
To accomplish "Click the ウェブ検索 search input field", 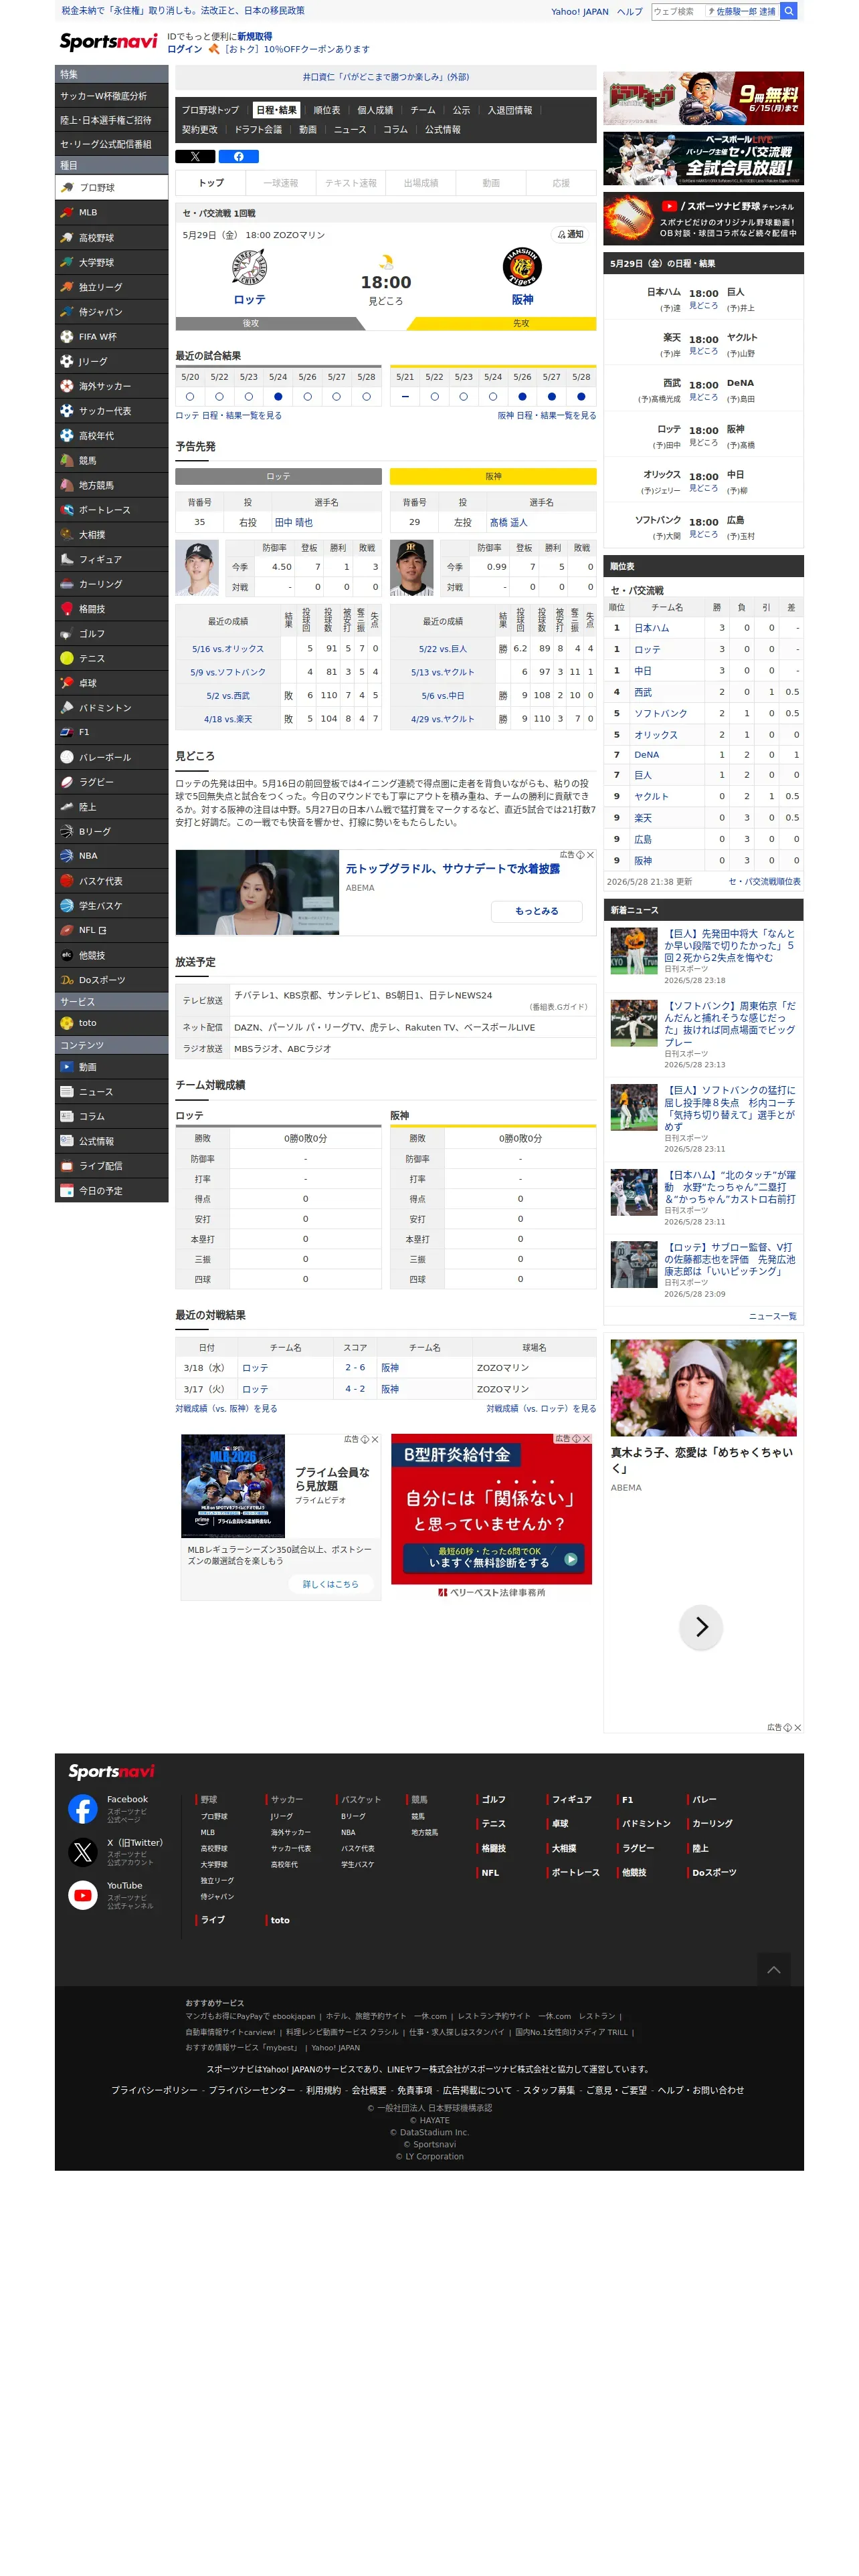I will coord(677,11).
